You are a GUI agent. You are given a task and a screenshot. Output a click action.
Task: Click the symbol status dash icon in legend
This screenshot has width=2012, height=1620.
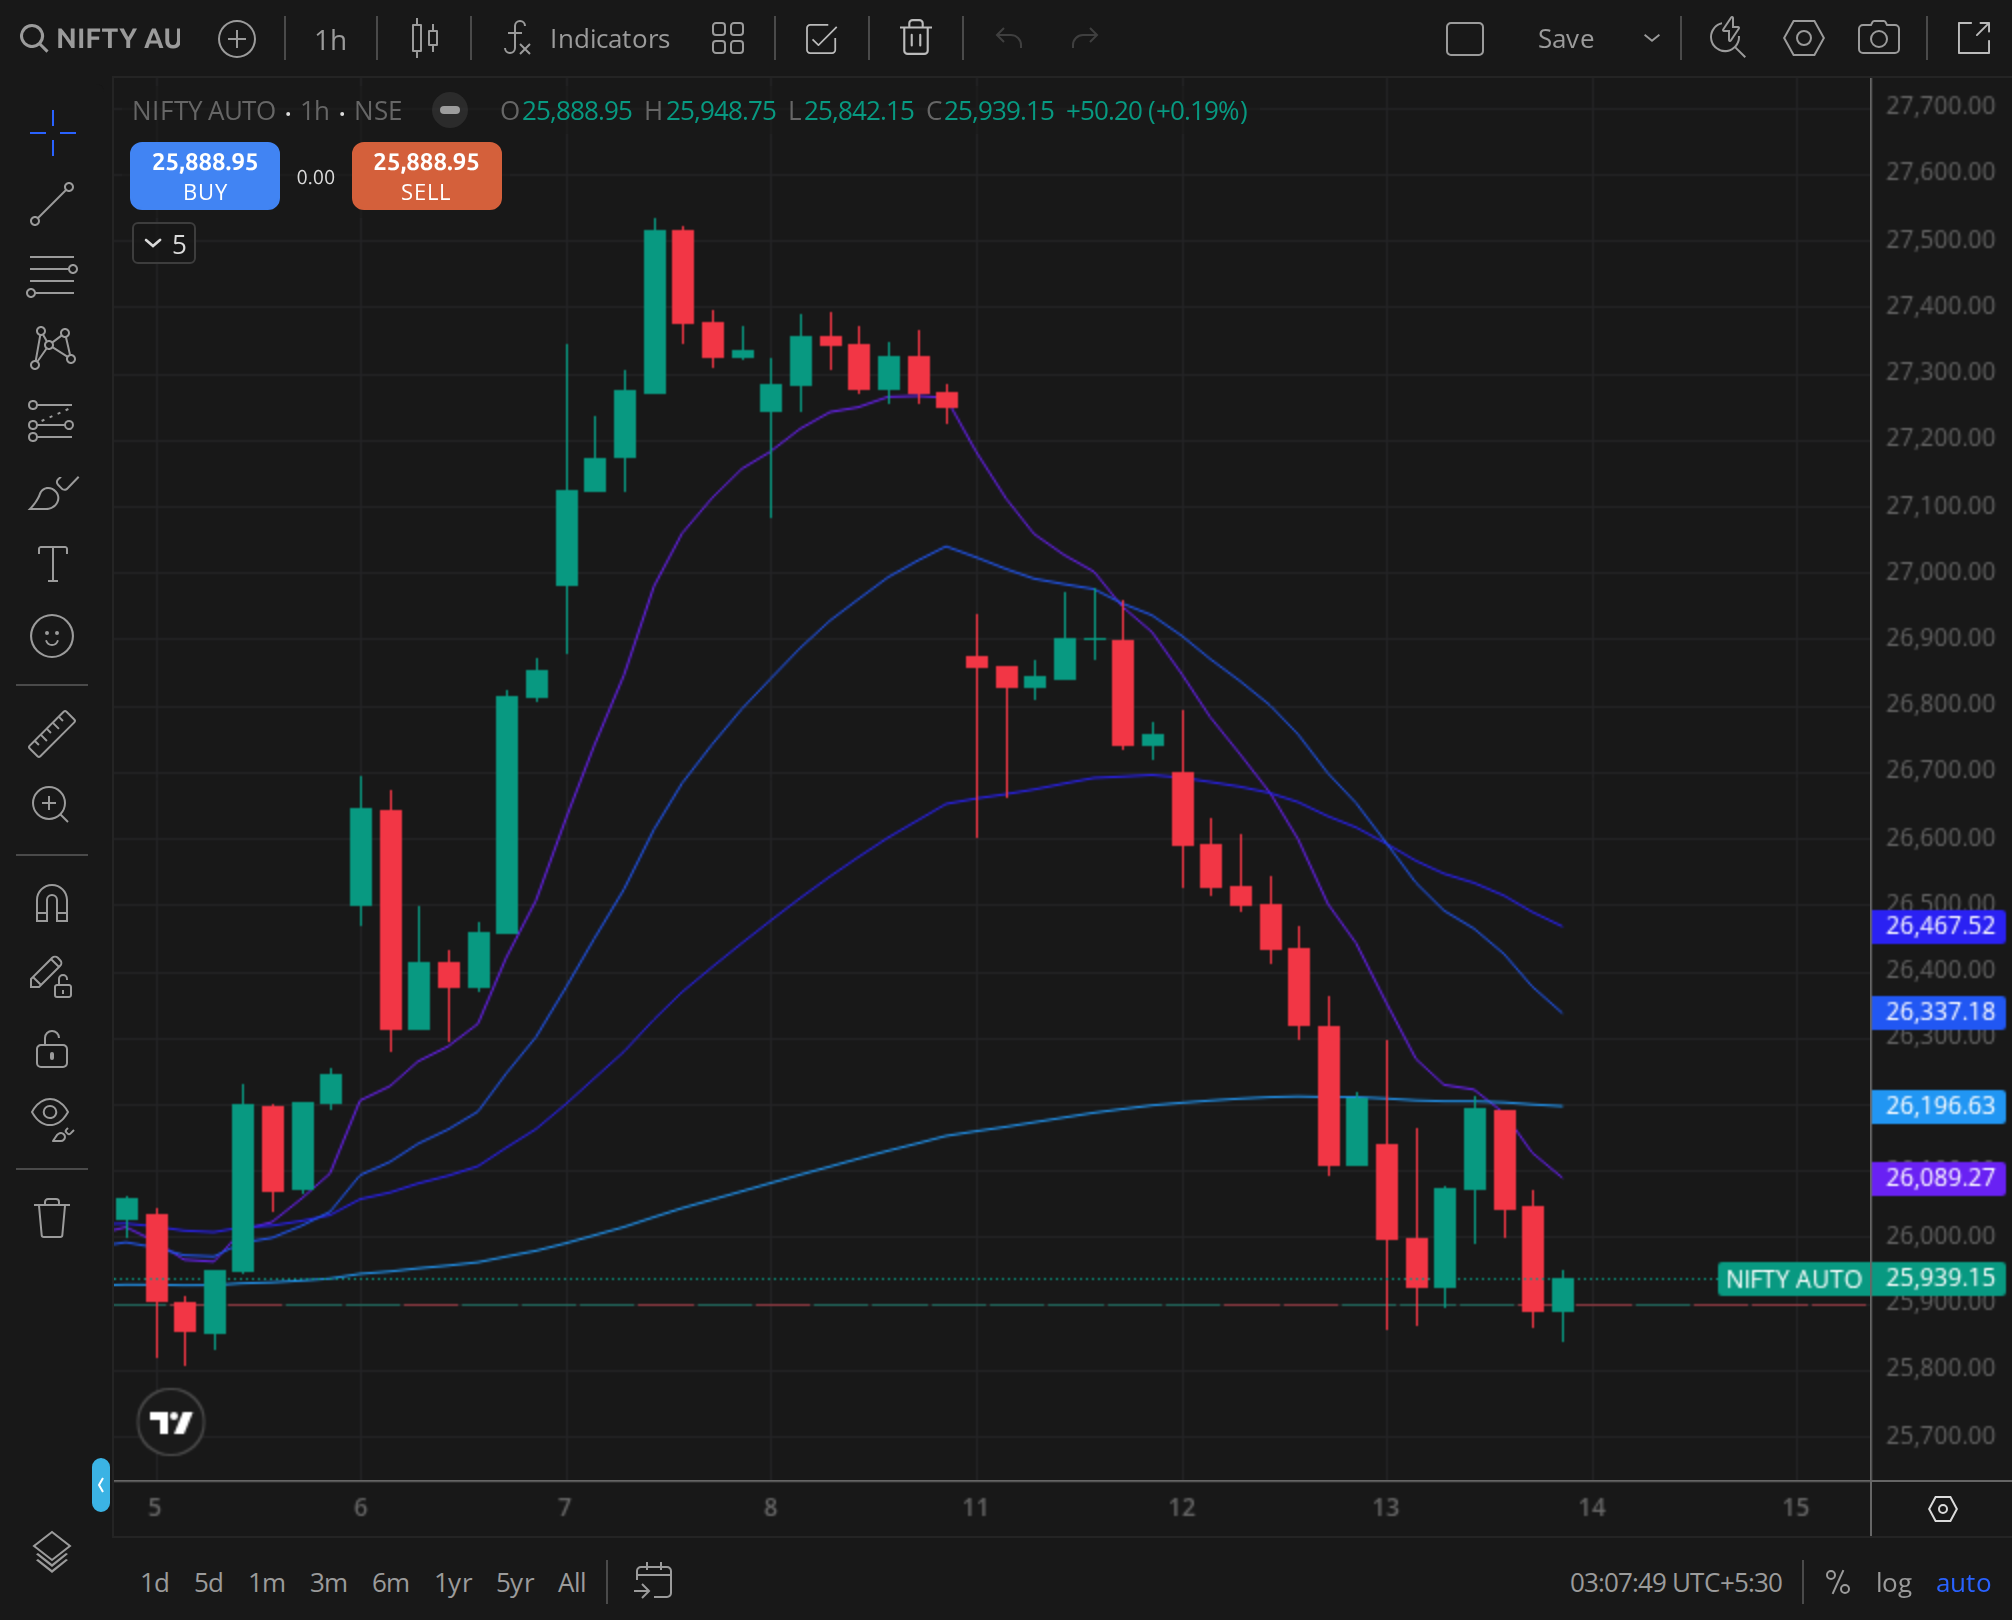pos(450,110)
